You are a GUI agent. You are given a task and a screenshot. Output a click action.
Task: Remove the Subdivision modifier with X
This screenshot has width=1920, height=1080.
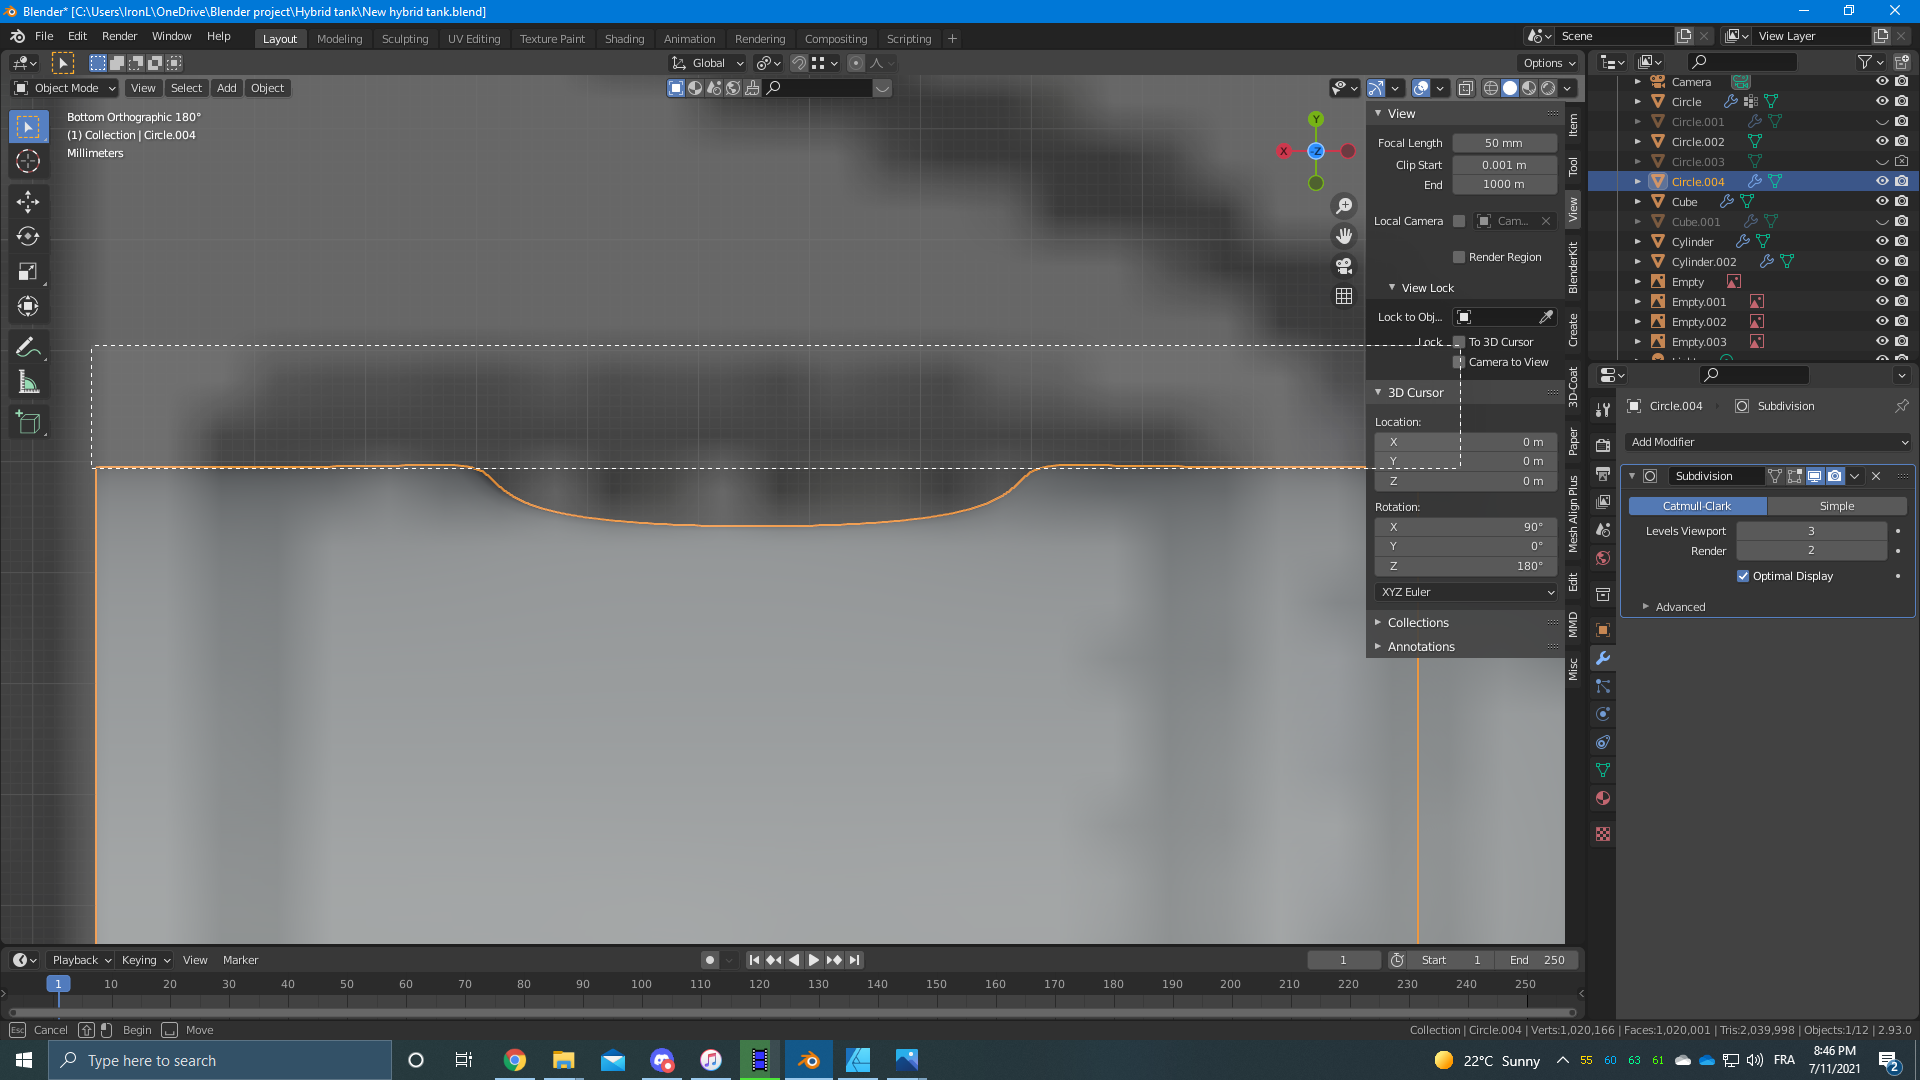click(x=1876, y=476)
